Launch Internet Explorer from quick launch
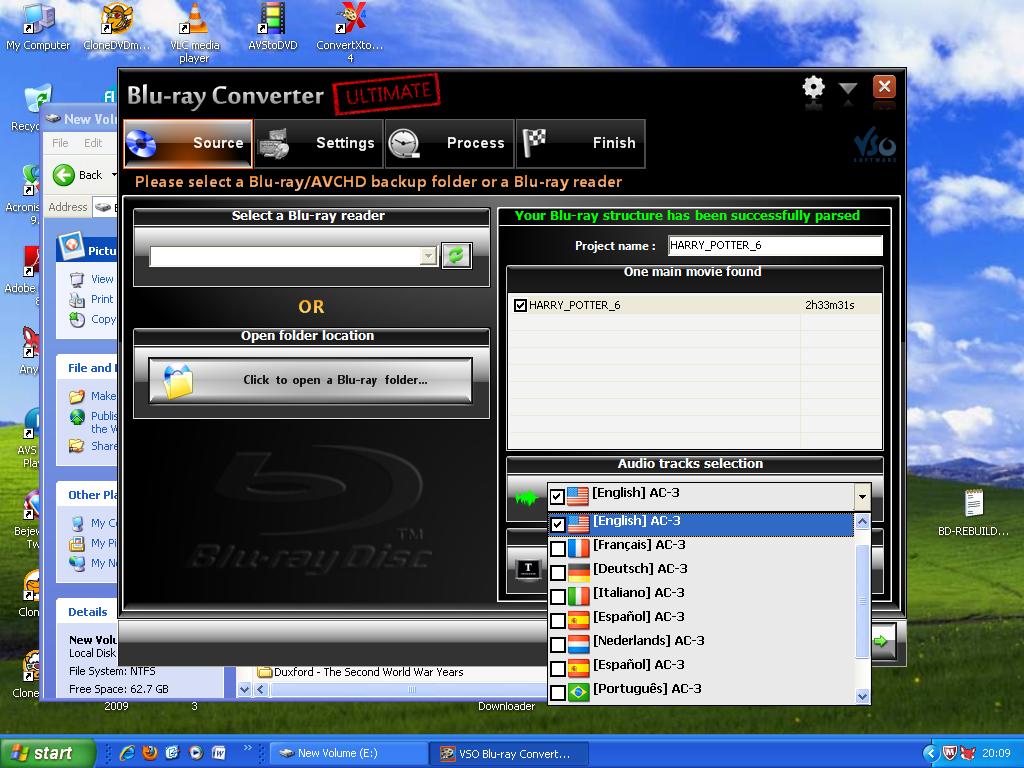The width and height of the screenshot is (1024, 768). [127, 753]
